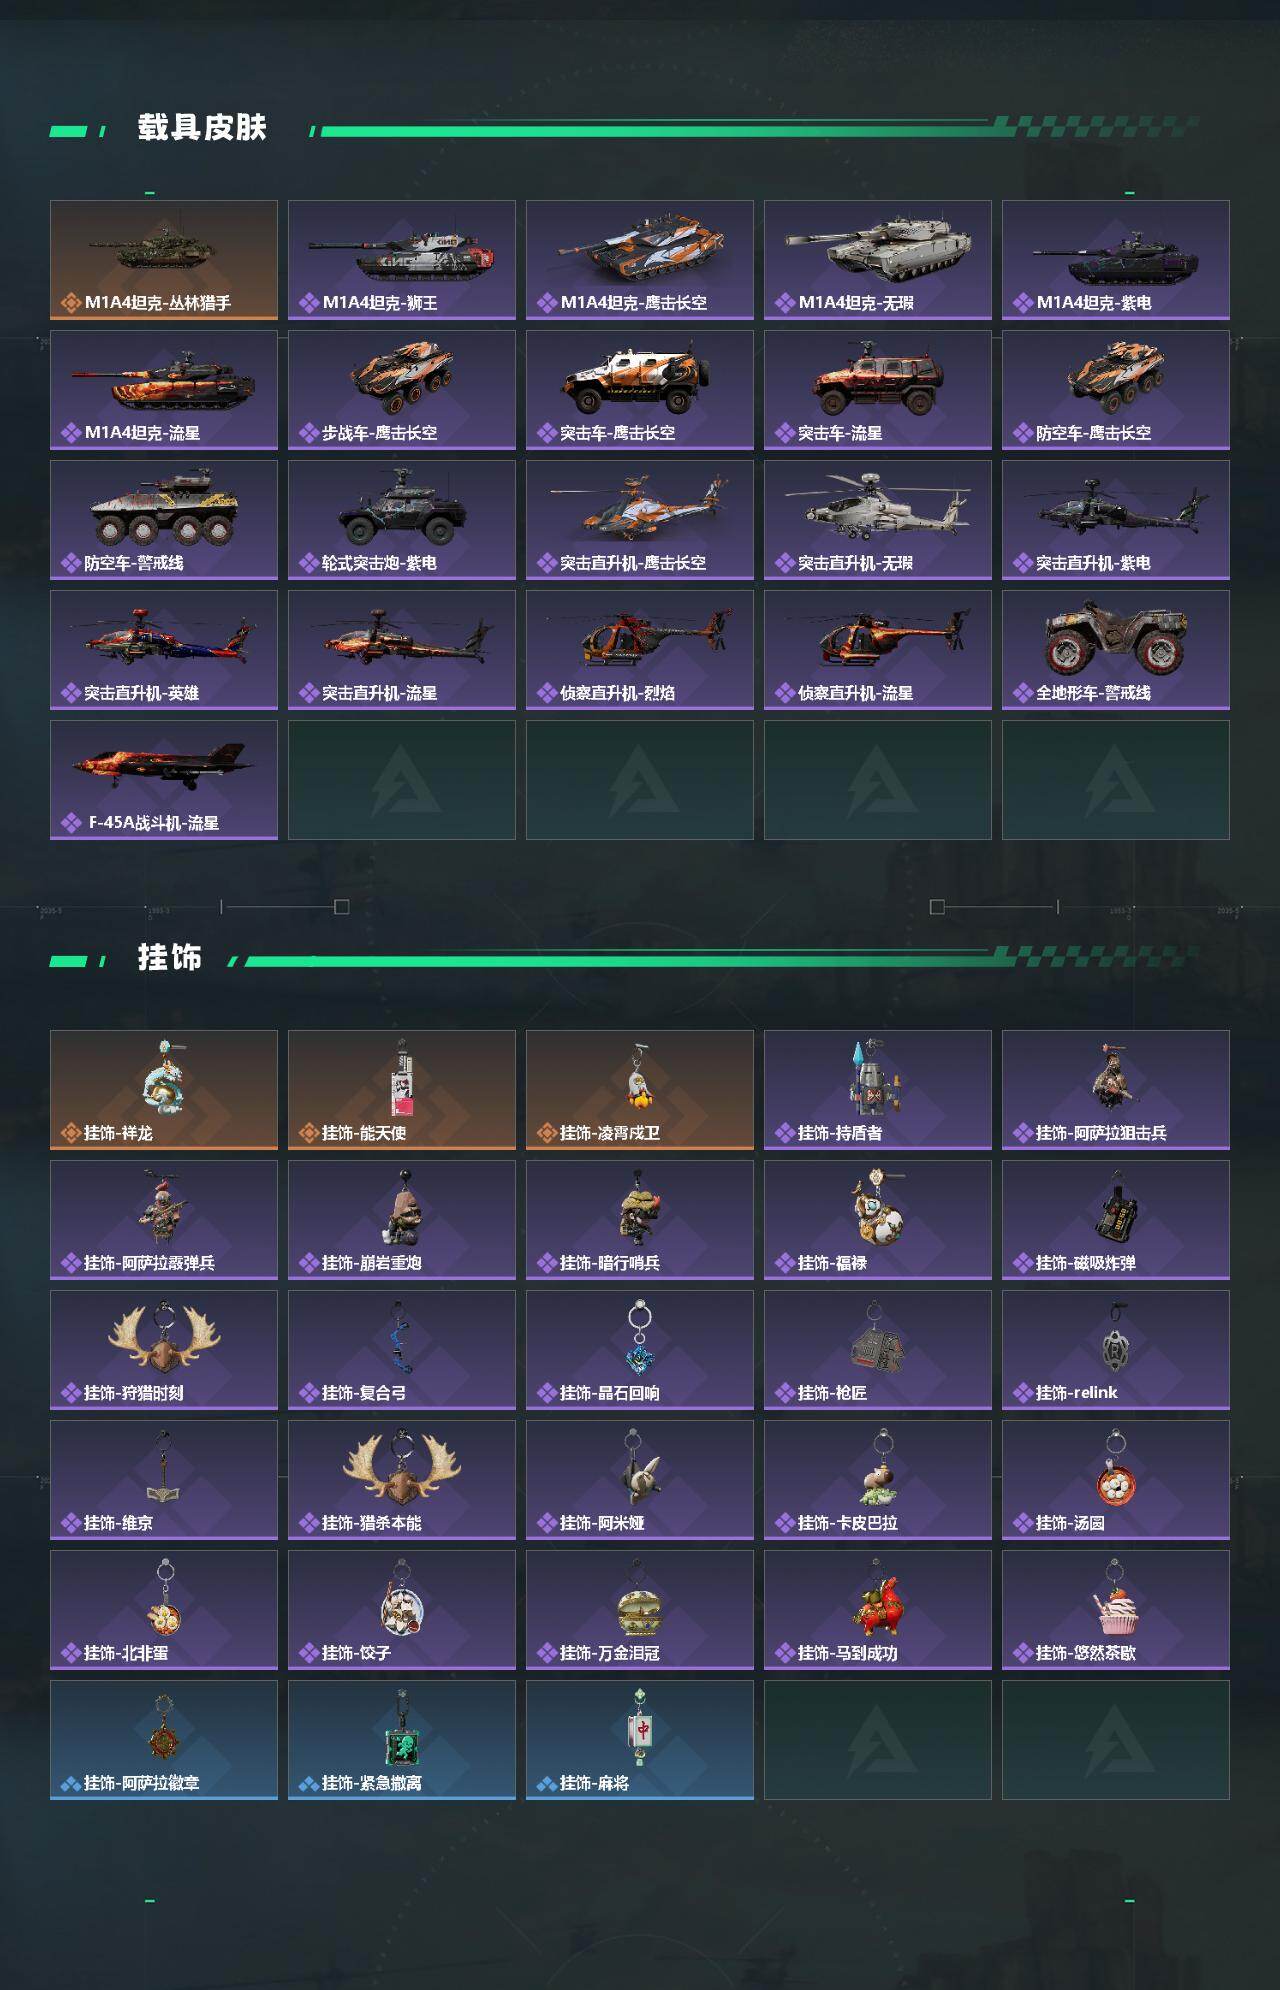This screenshot has width=1280, height=1990.
Task: Select the M1A4坦克-丛林猎手 tank skin
Action: pos(164,260)
